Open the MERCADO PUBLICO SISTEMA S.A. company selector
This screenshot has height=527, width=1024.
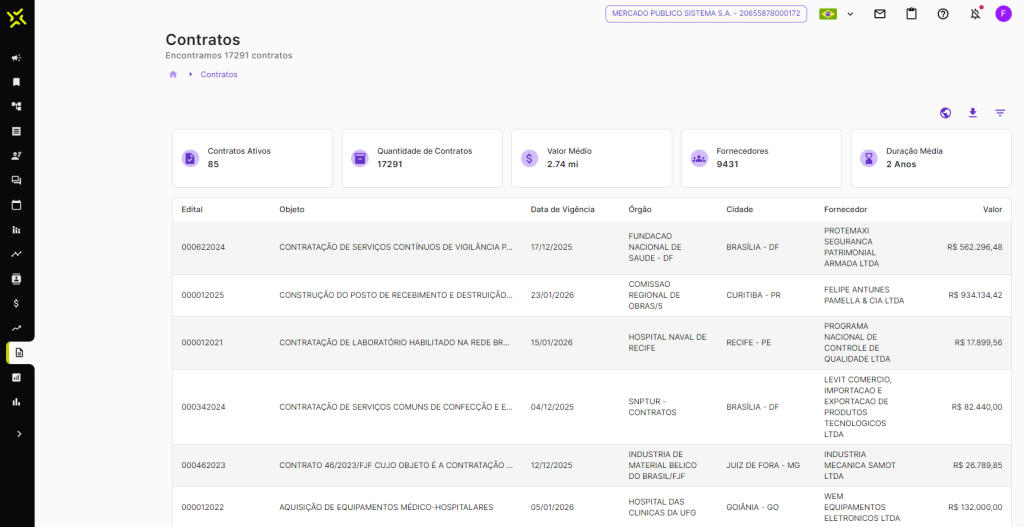706,14
